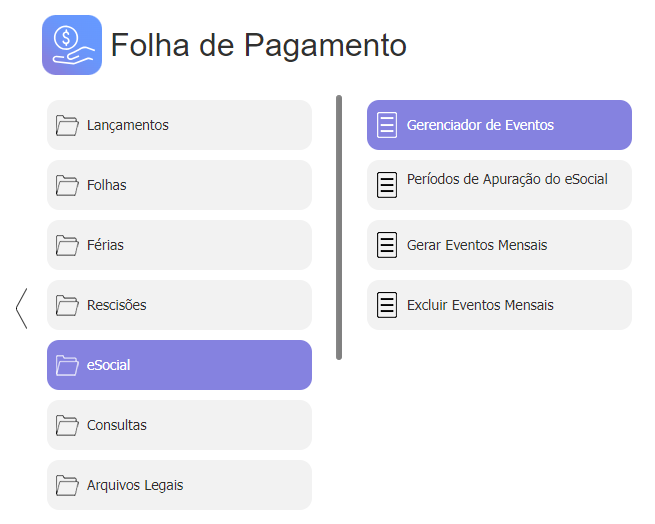Image resolution: width=655 pixels, height=524 pixels.
Task: Click the folder icon beside Lançamentos
Action: (67, 125)
